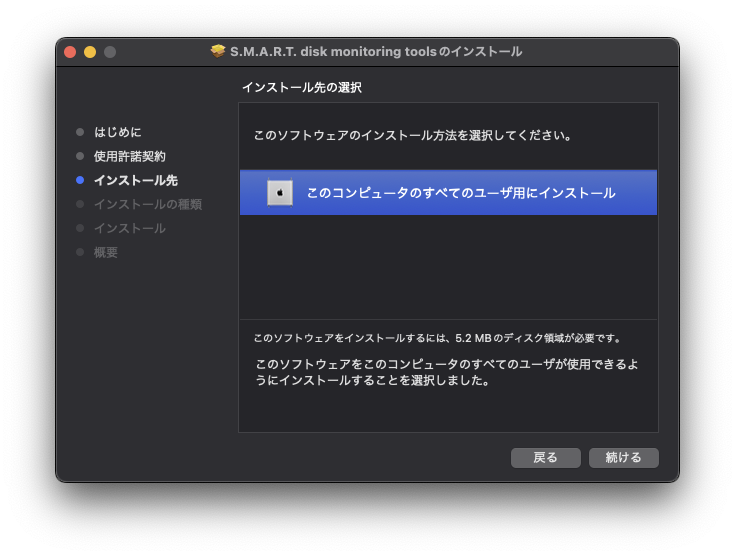Click the 続ける (Continue) button
735x556 pixels.
pos(623,458)
